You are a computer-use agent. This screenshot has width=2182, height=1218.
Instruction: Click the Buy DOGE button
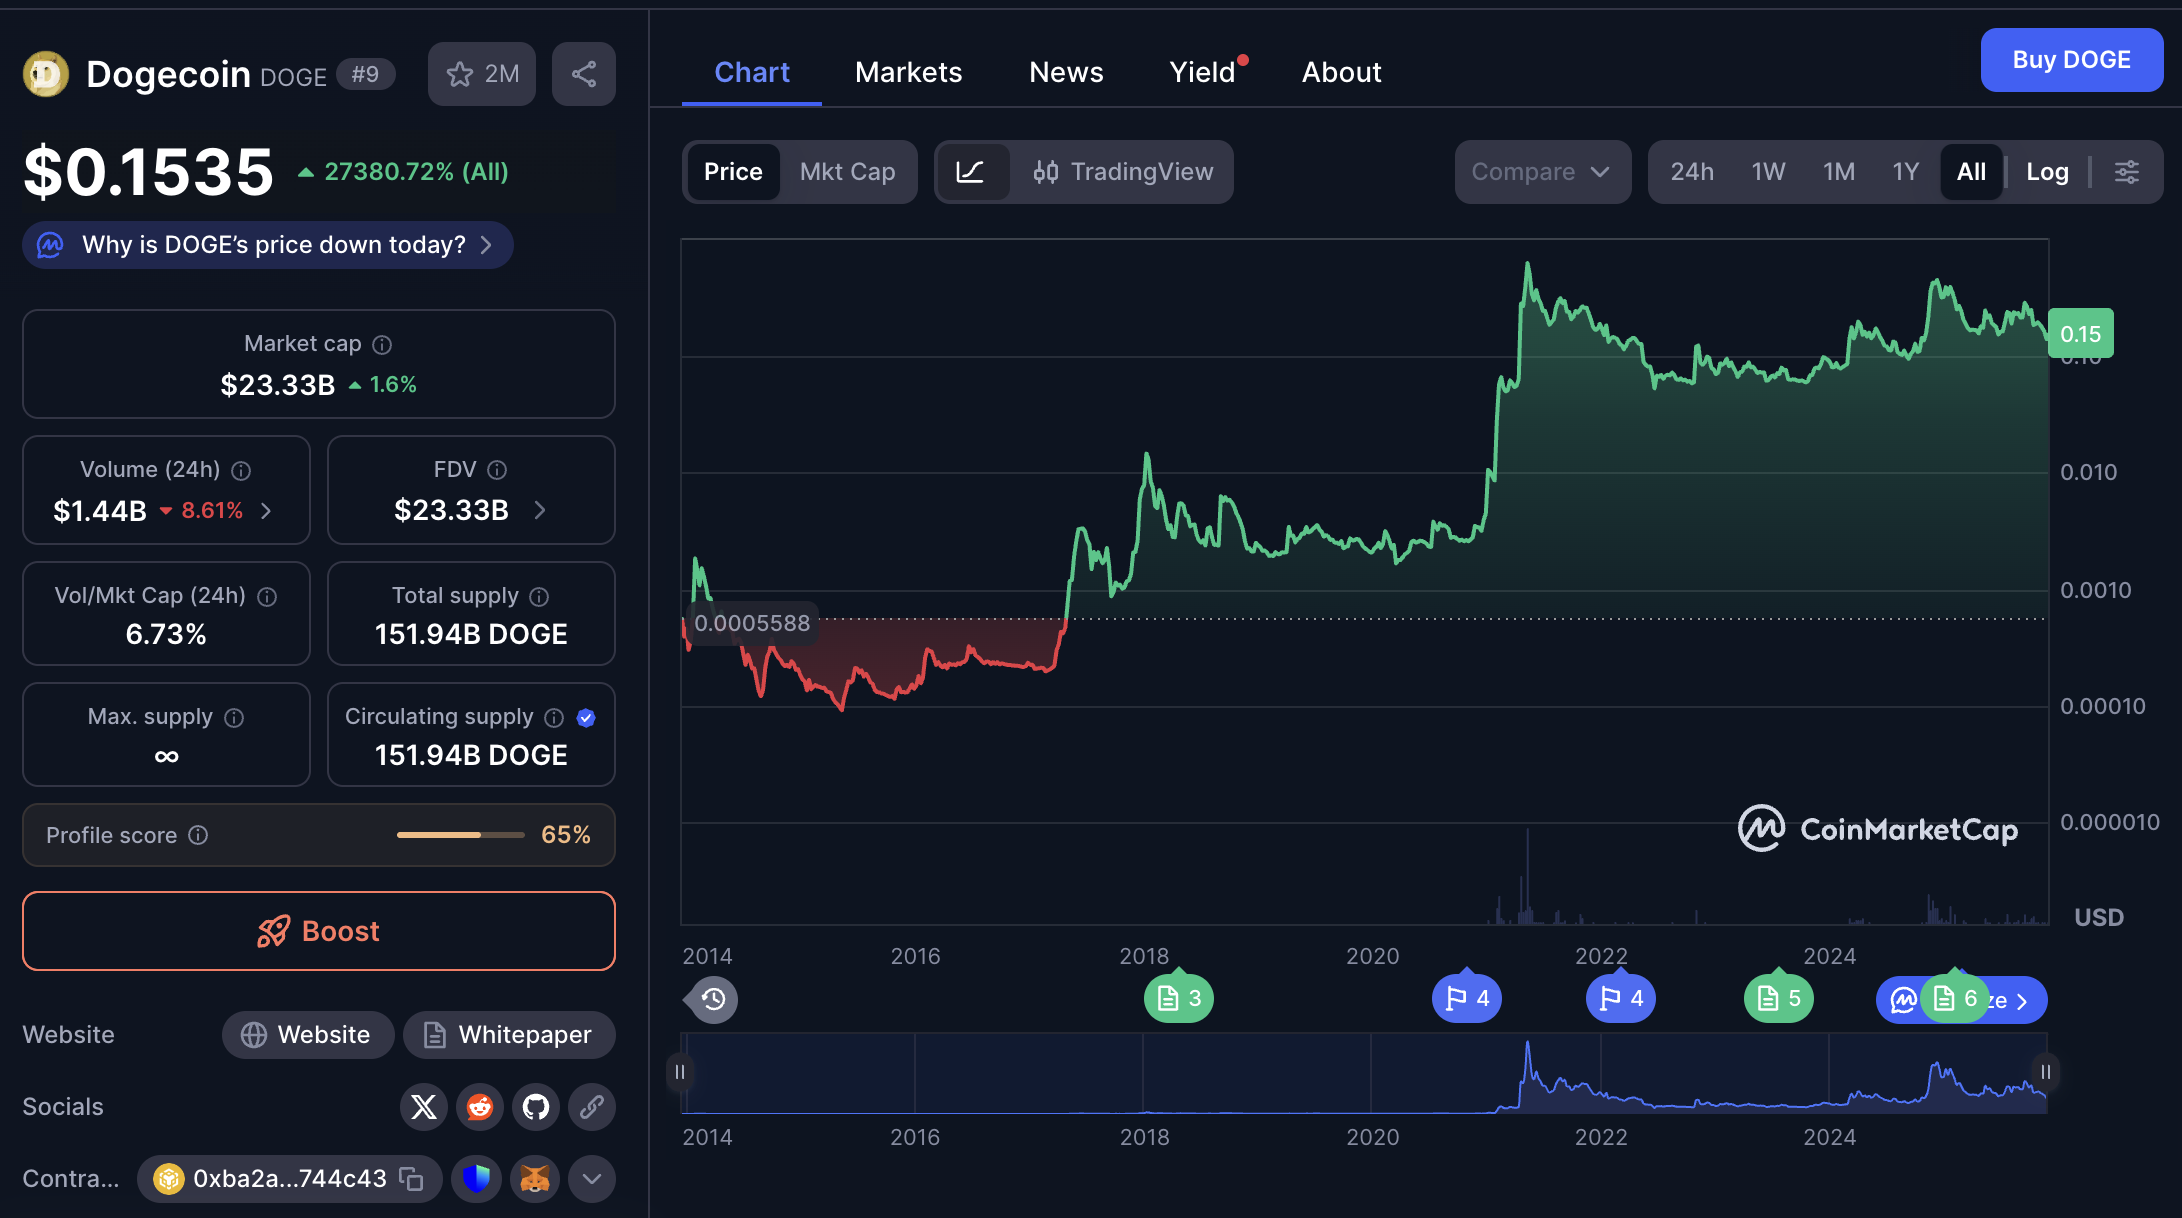[x=2071, y=60]
